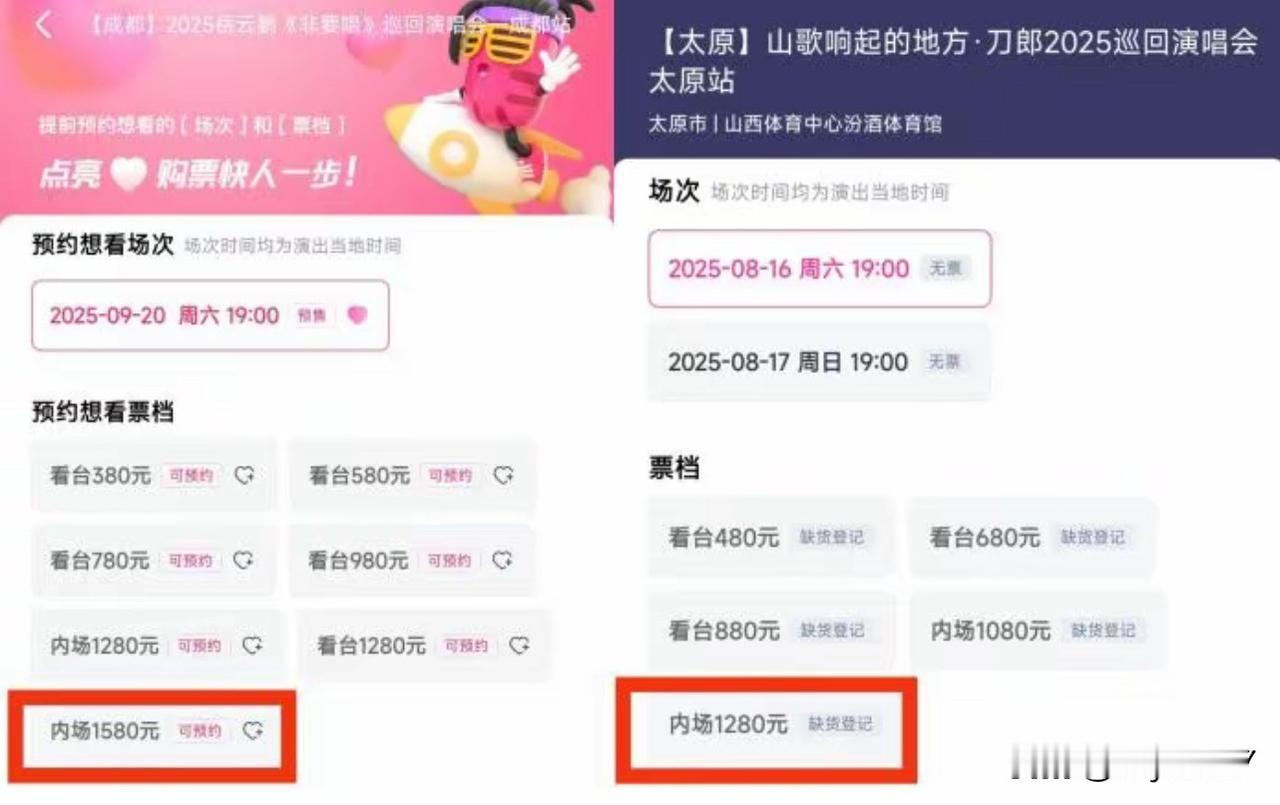Select the 2025-09-20 周六 19:00 presale session

point(210,316)
